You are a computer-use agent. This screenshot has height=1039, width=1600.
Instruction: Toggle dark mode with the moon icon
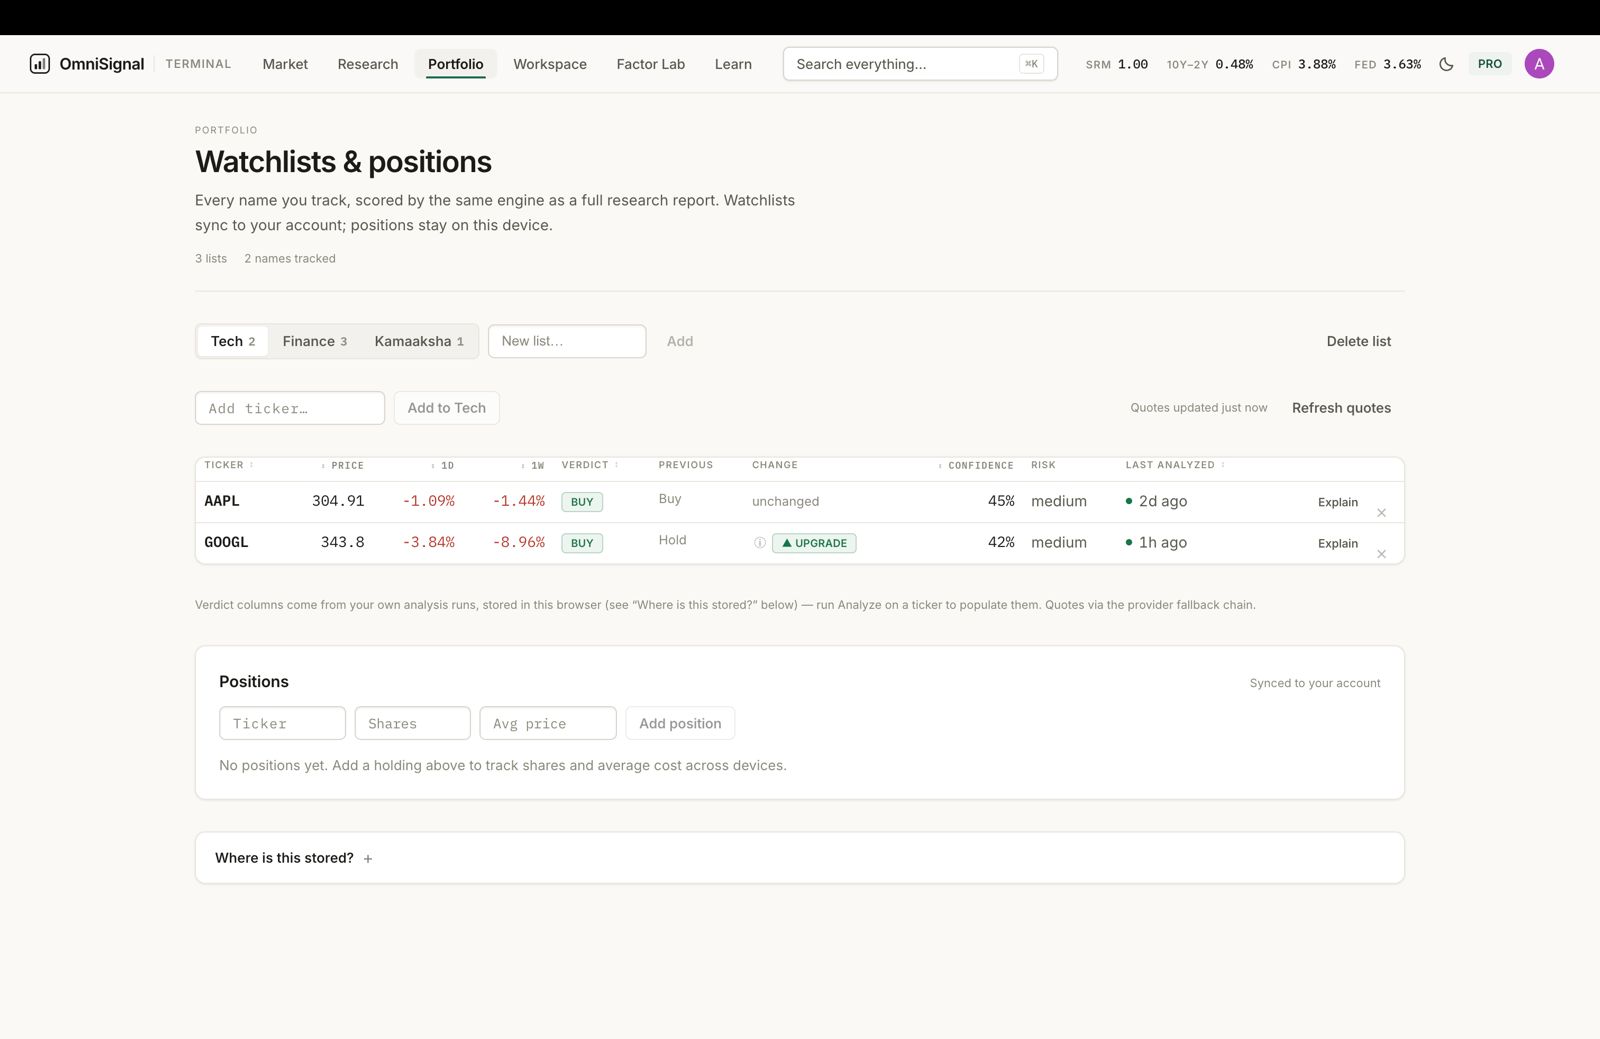(1446, 64)
